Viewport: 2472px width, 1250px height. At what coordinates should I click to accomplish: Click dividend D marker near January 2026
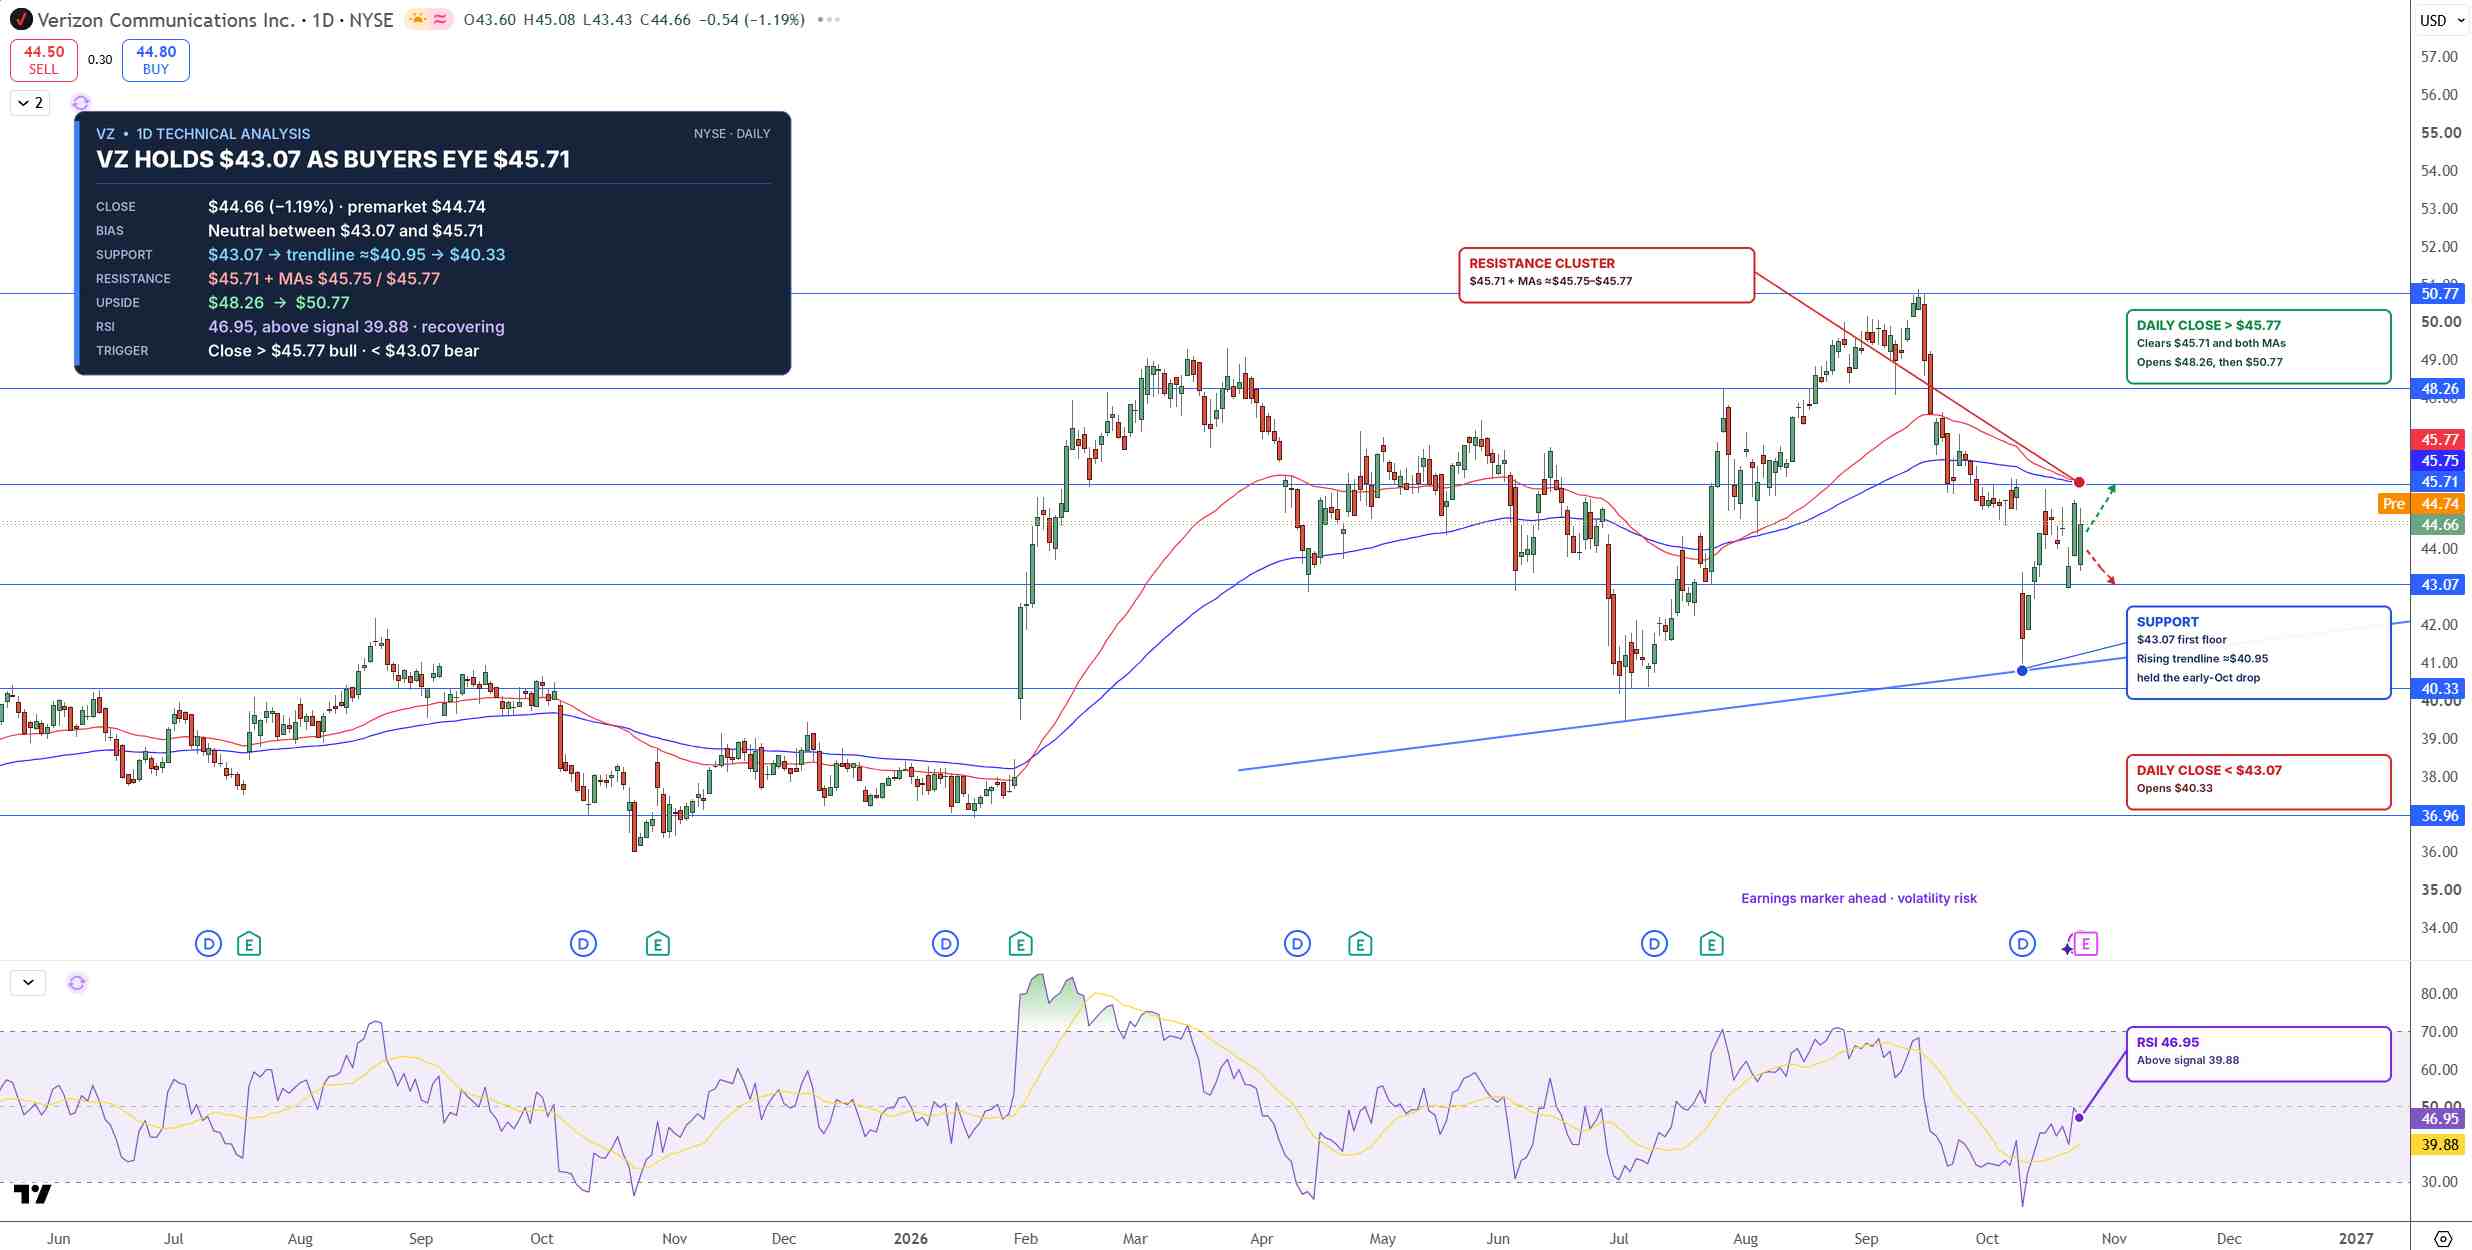[x=945, y=943]
